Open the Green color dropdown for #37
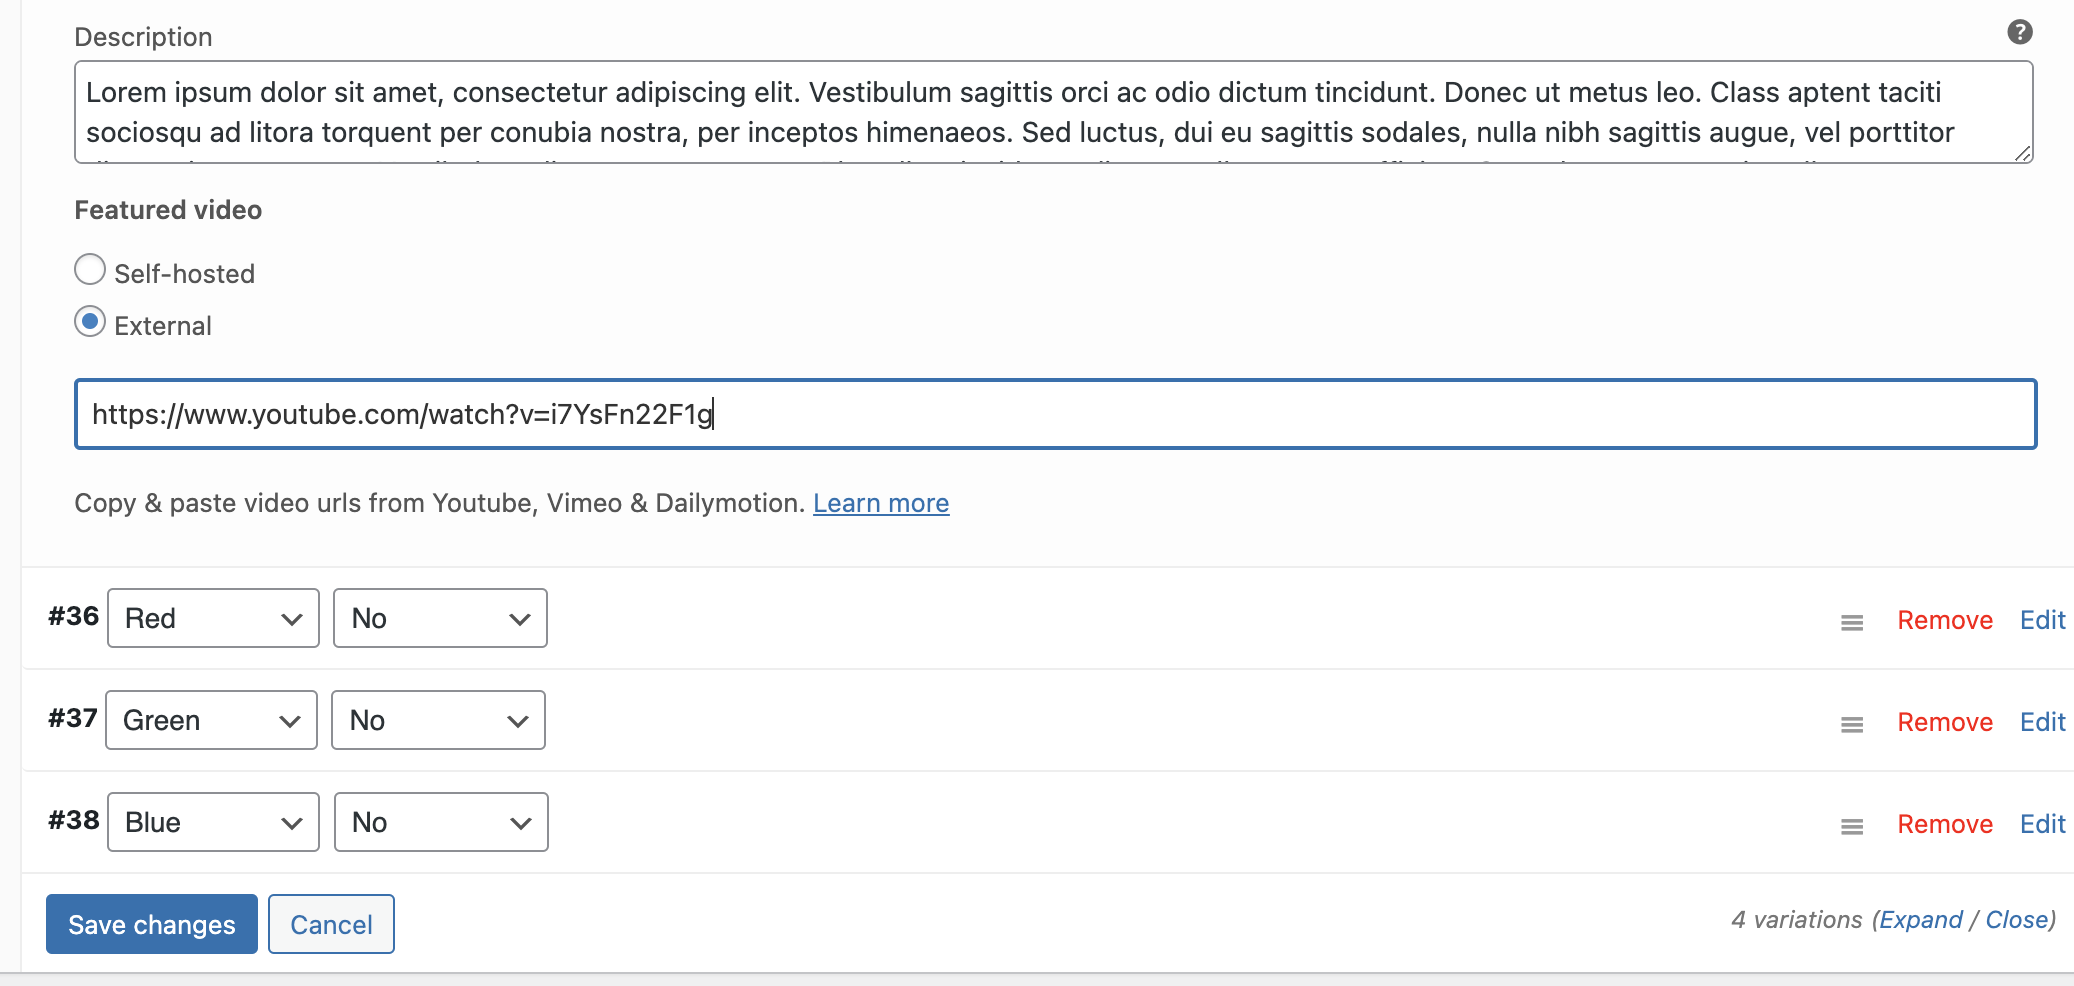 click(x=211, y=720)
